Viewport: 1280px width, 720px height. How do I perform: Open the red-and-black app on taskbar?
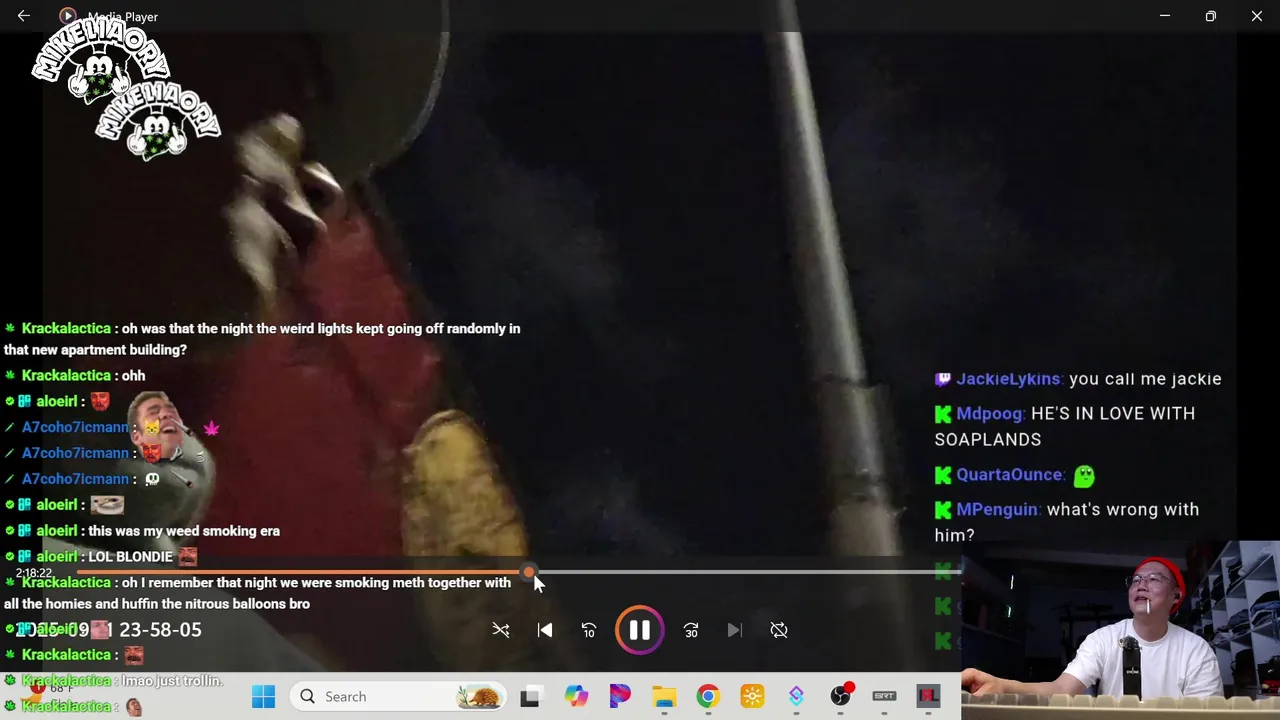[x=928, y=696]
